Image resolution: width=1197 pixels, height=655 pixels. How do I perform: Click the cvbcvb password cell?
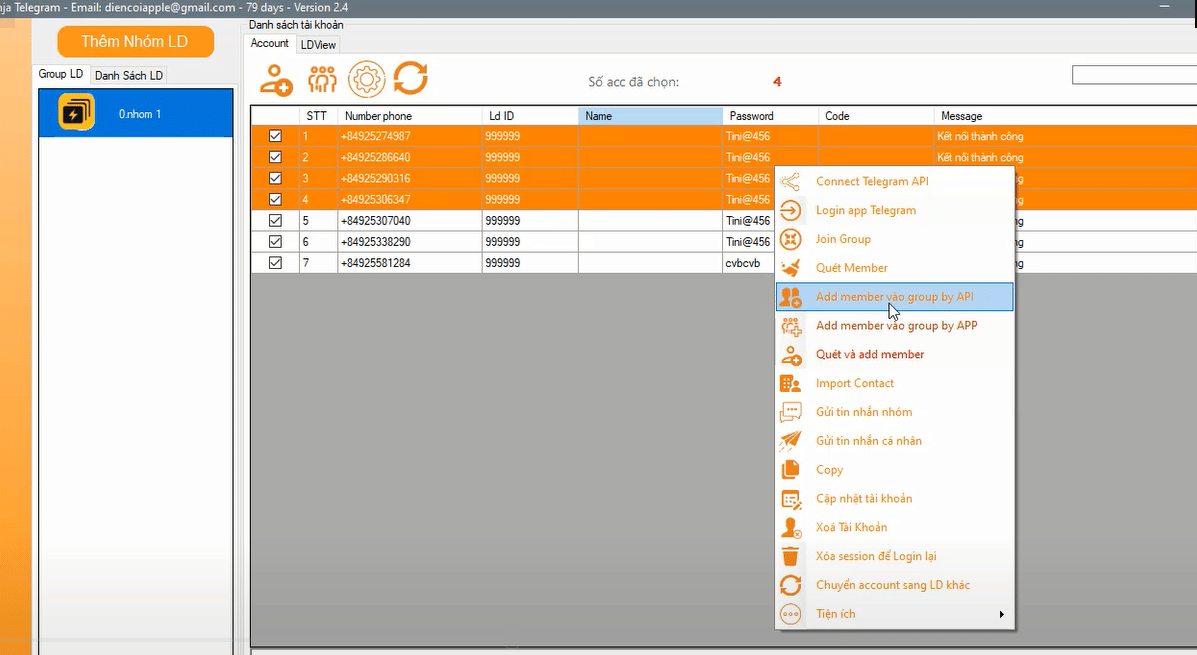tap(748, 263)
